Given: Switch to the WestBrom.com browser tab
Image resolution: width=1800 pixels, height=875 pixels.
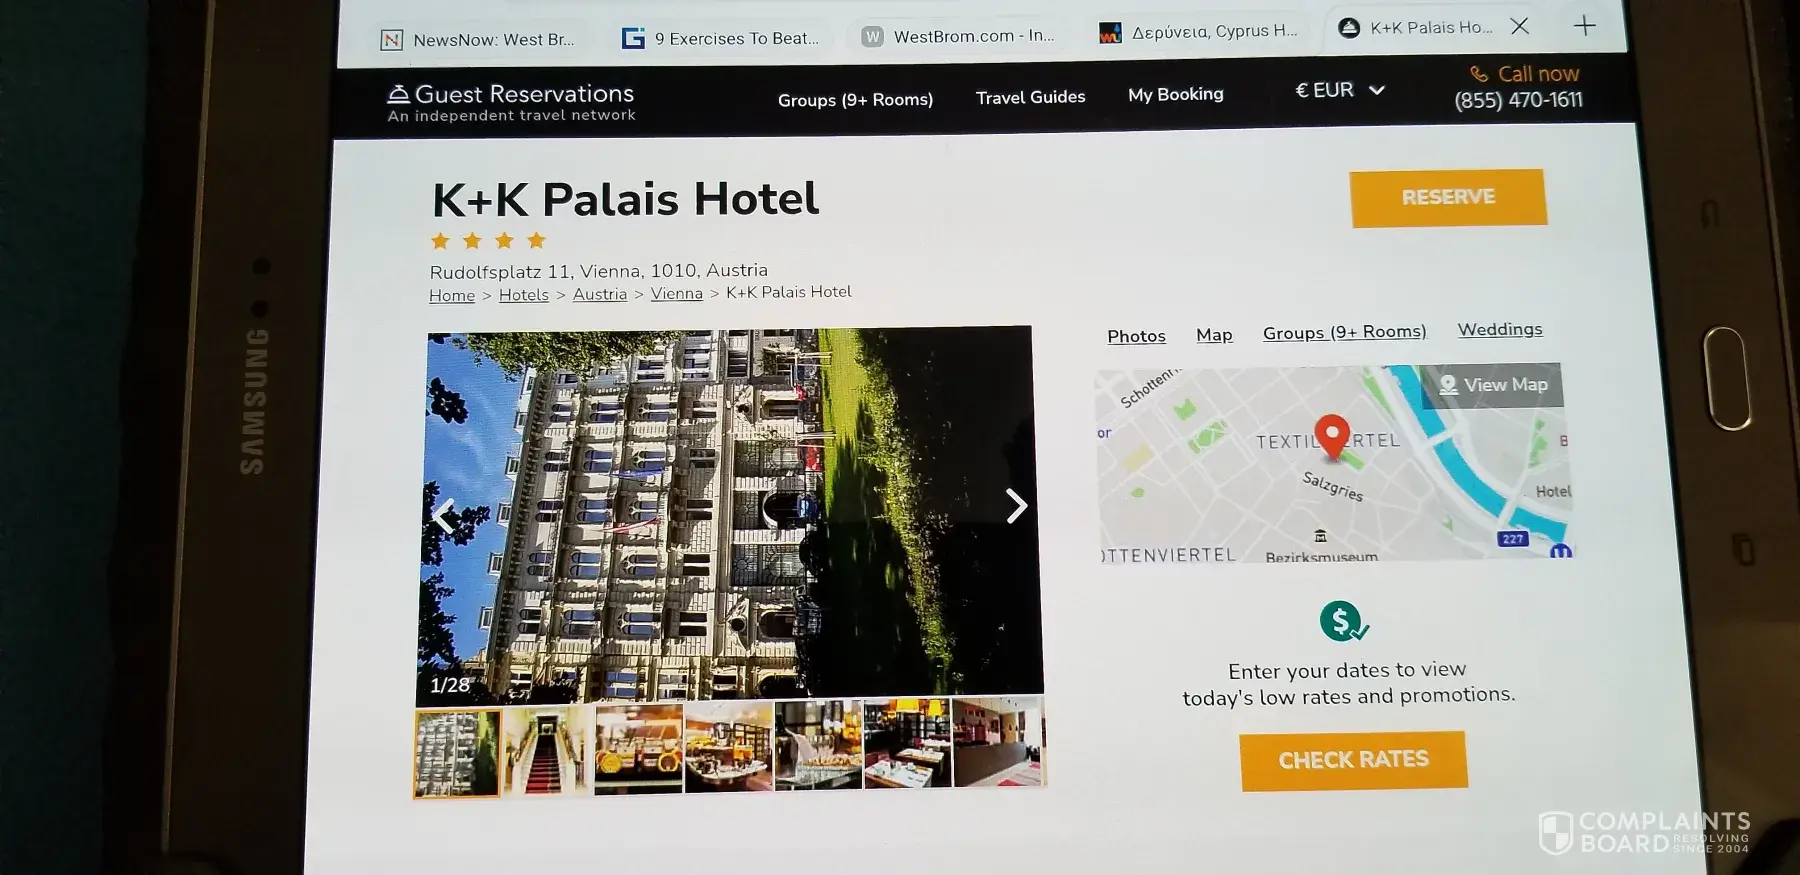Looking at the screenshot, I should point(959,36).
